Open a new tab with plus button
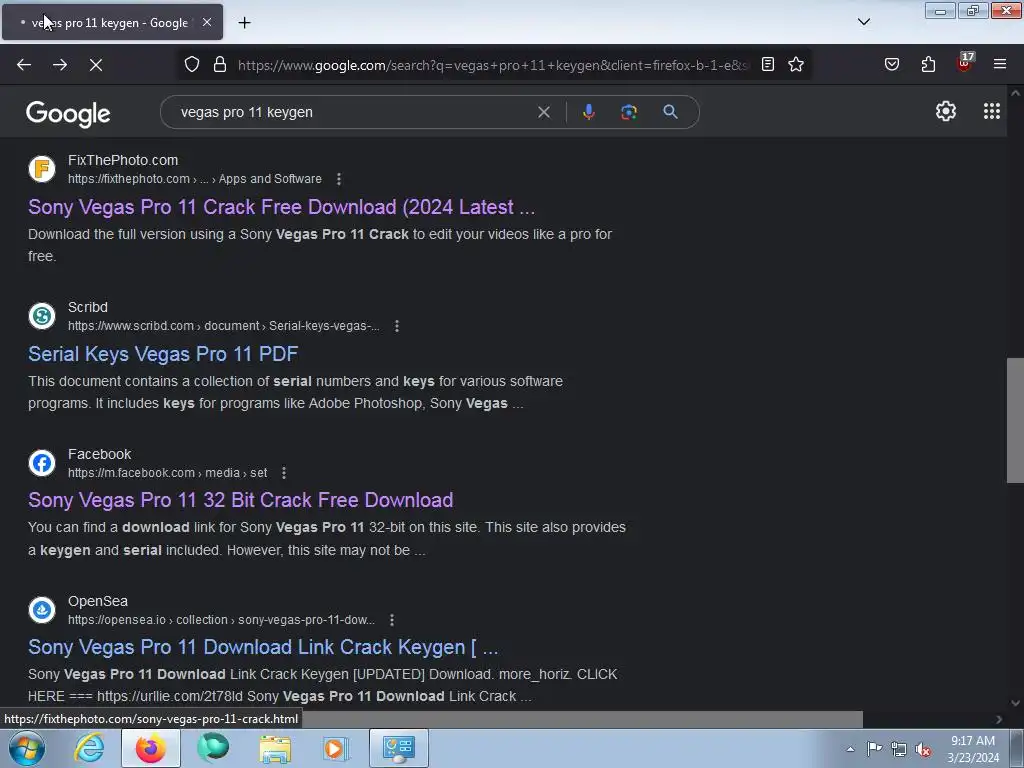The image size is (1024, 768). [244, 23]
